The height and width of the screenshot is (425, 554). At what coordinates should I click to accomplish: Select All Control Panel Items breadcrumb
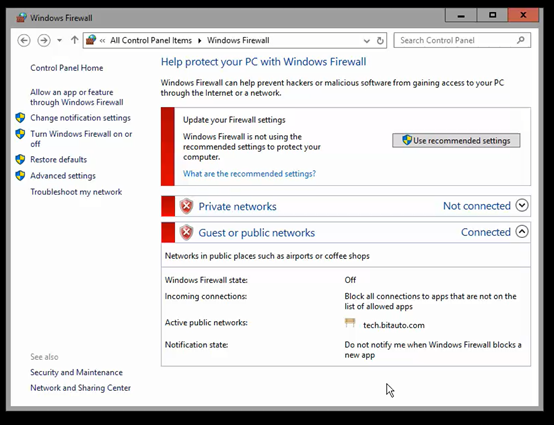point(151,40)
